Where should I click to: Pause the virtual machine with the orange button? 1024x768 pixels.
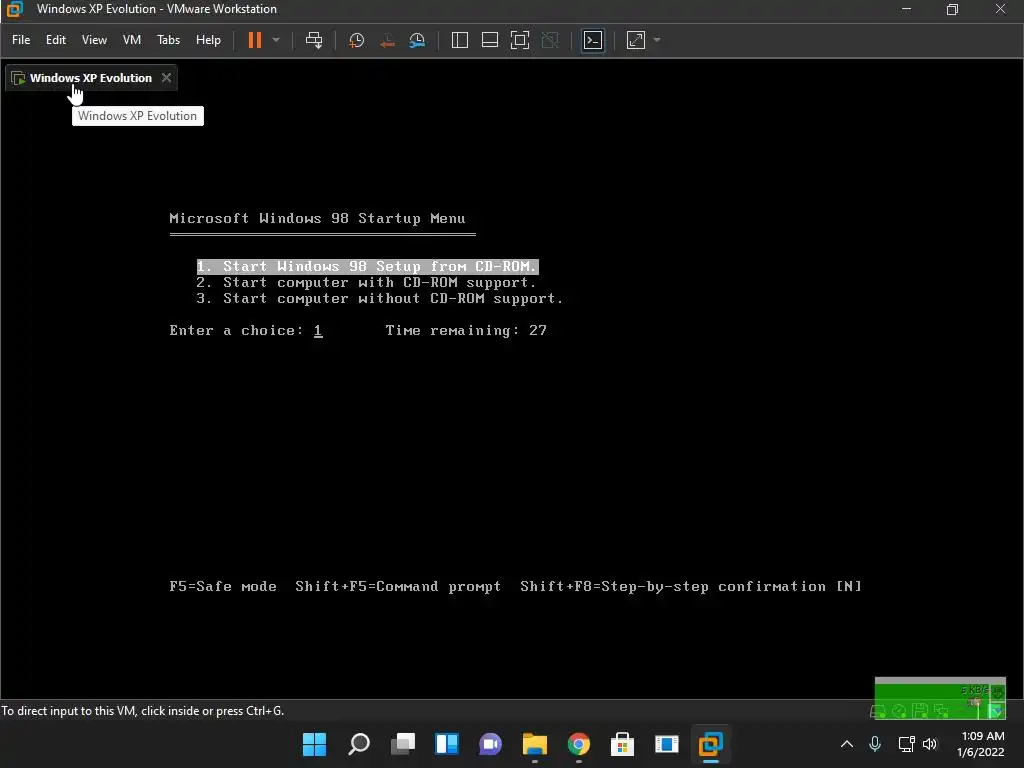coord(255,40)
